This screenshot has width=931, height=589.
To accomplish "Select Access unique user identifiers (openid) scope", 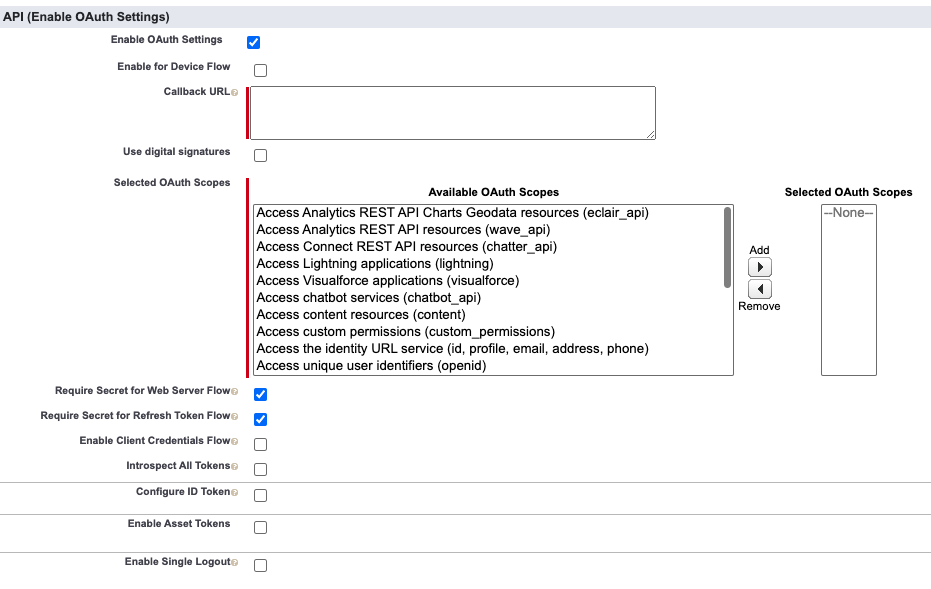I will pos(370,366).
